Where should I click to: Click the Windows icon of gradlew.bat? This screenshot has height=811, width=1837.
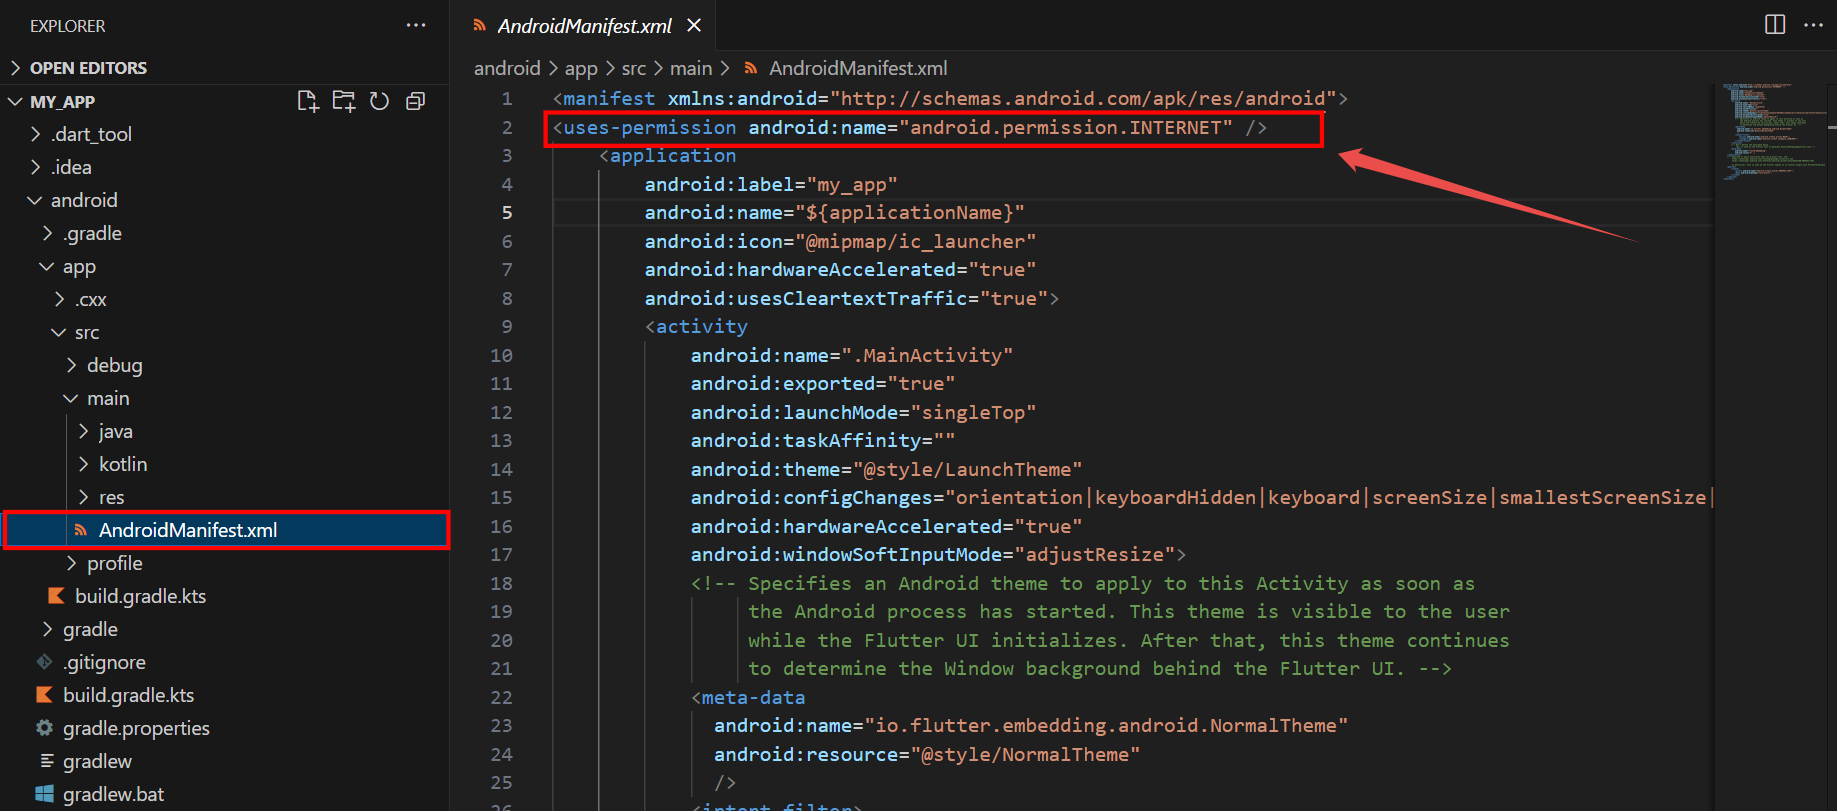pyautogui.click(x=44, y=794)
